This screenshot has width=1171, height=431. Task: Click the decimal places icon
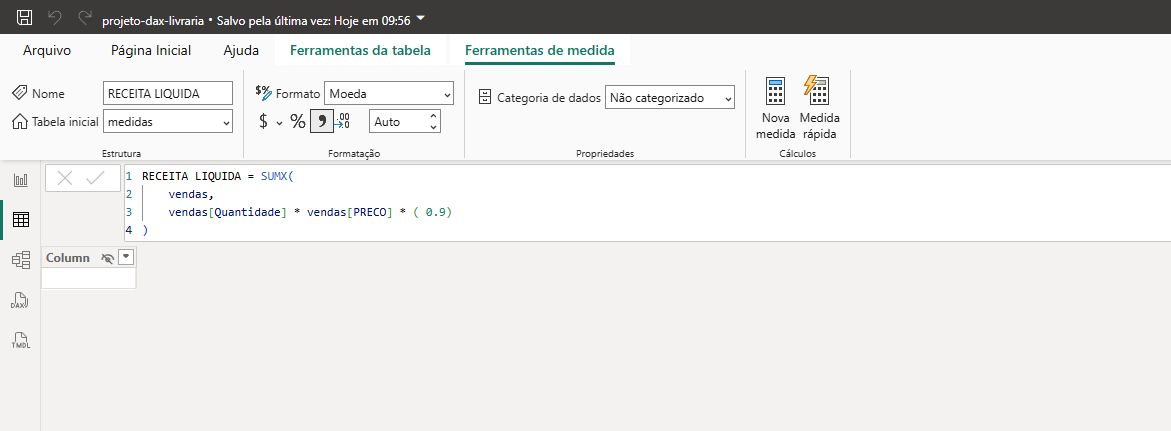pyautogui.click(x=344, y=121)
